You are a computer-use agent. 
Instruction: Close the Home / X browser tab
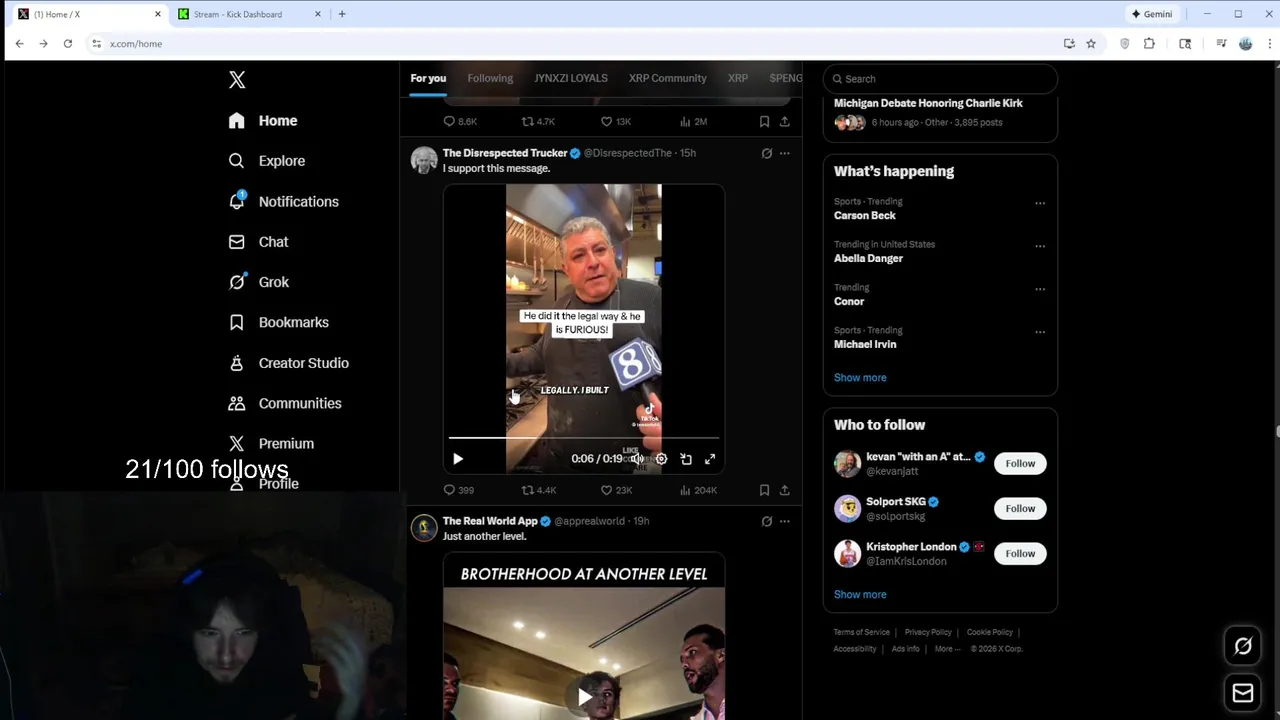tap(157, 14)
